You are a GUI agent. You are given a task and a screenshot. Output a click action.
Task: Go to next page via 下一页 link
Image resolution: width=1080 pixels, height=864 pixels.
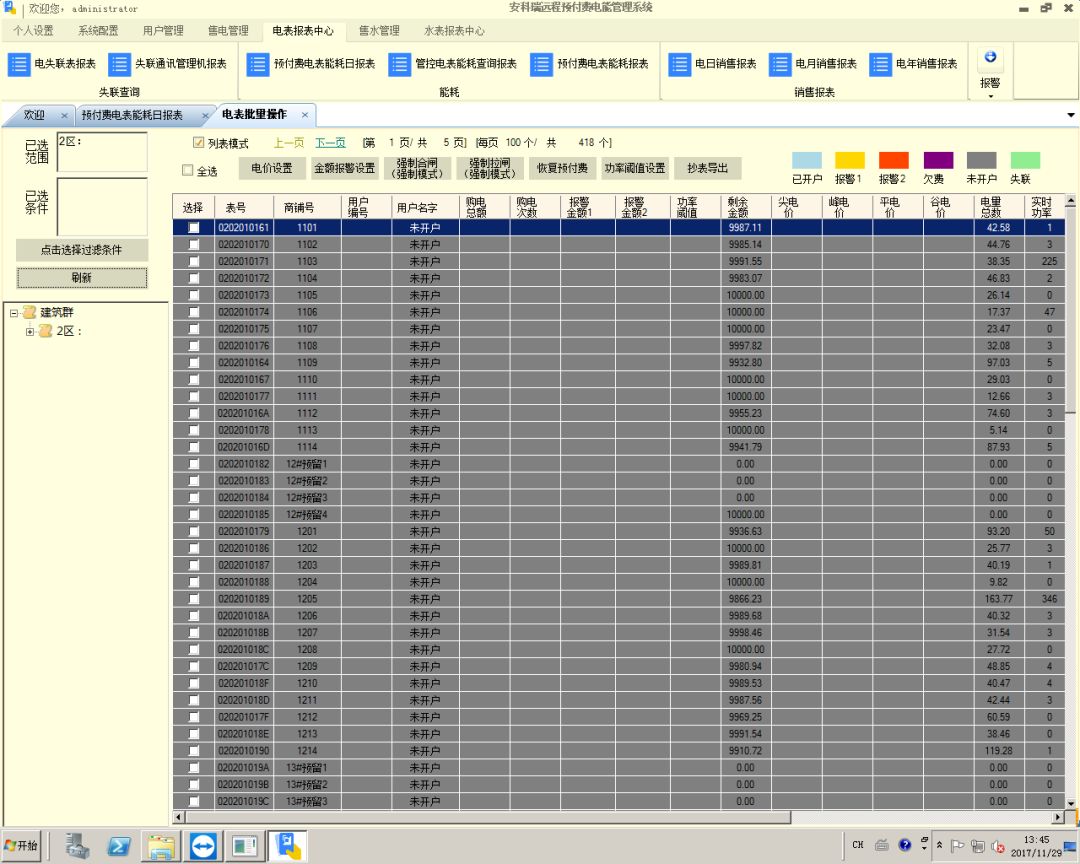click(x=331, y=143)
